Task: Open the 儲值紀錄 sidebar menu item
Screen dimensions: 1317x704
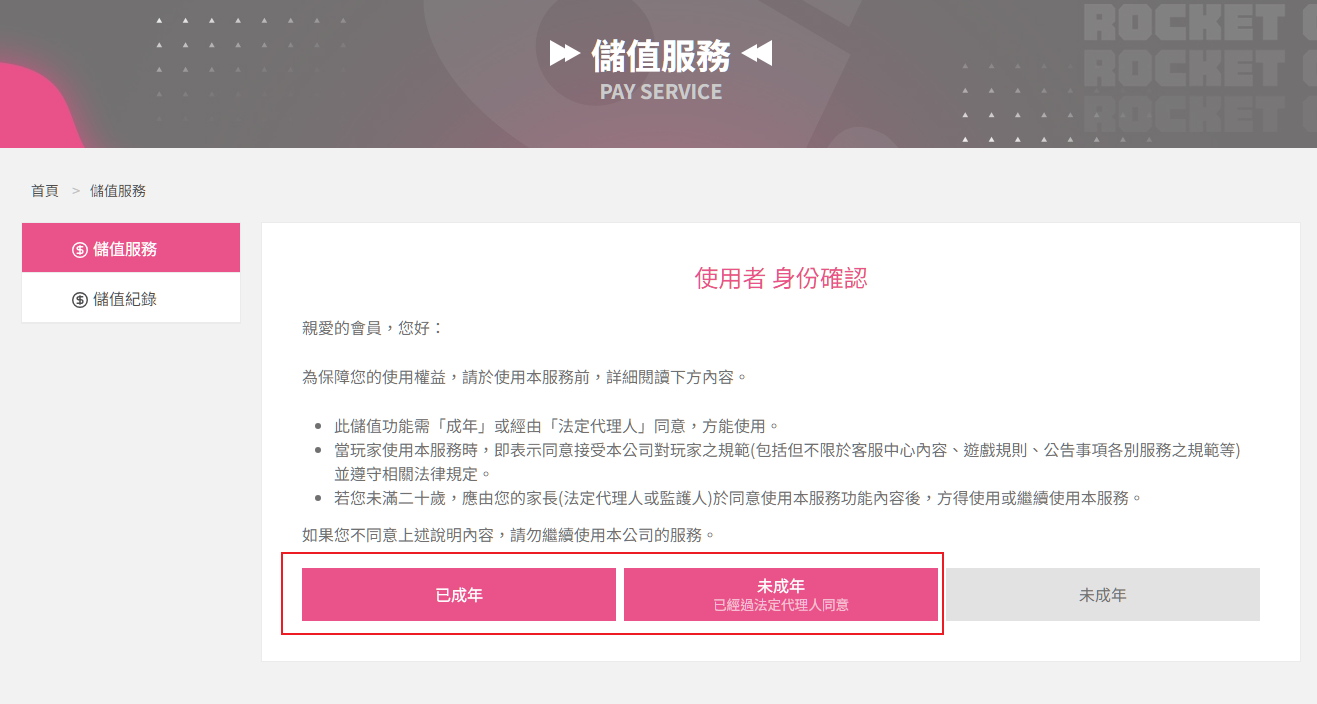Action: (131, 298)
